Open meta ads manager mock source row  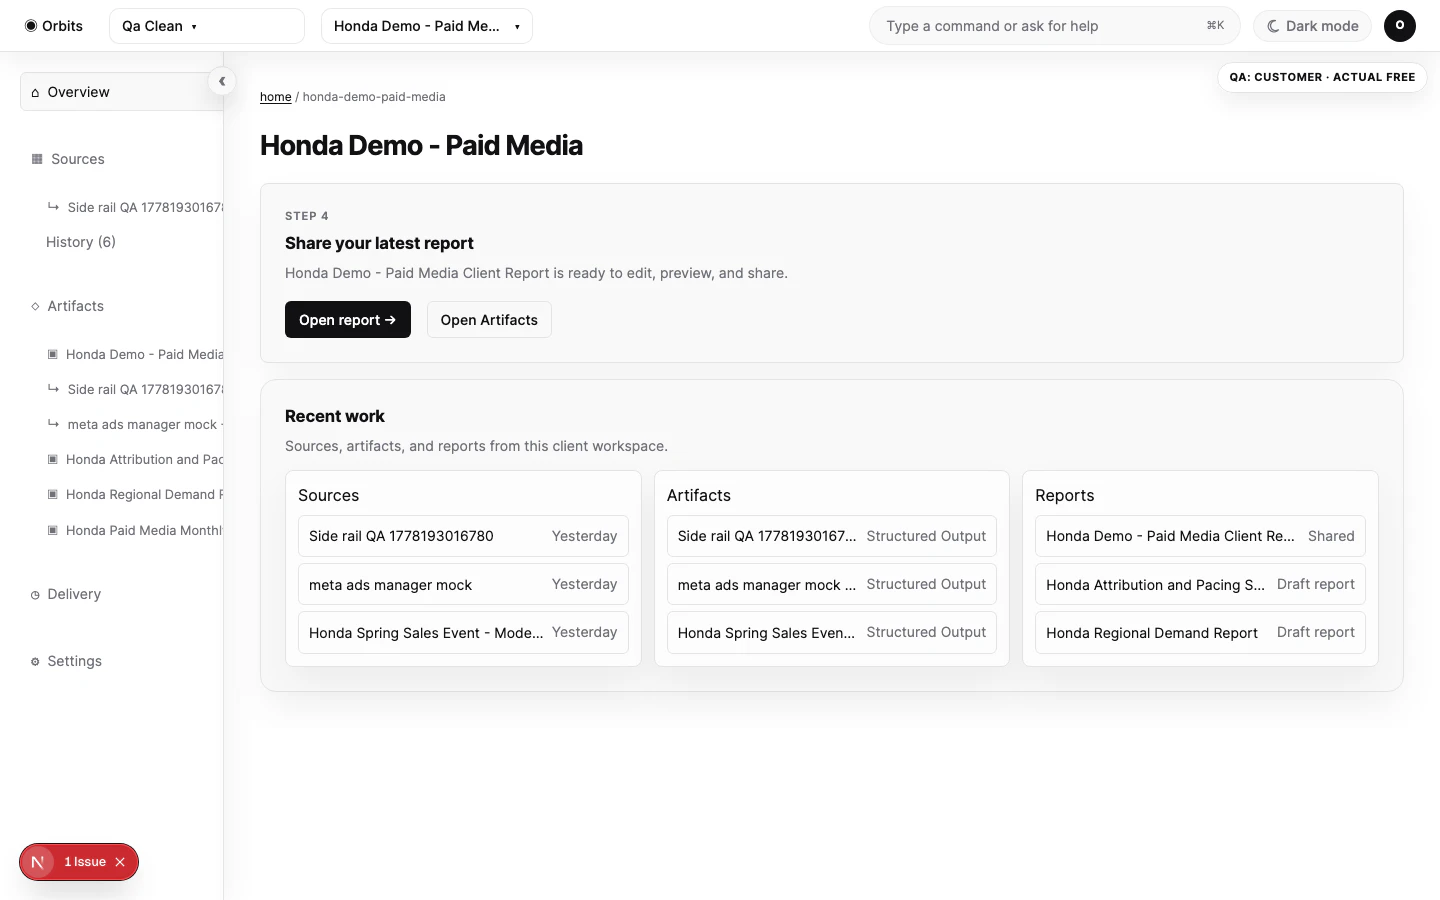[x=463, y=584]
